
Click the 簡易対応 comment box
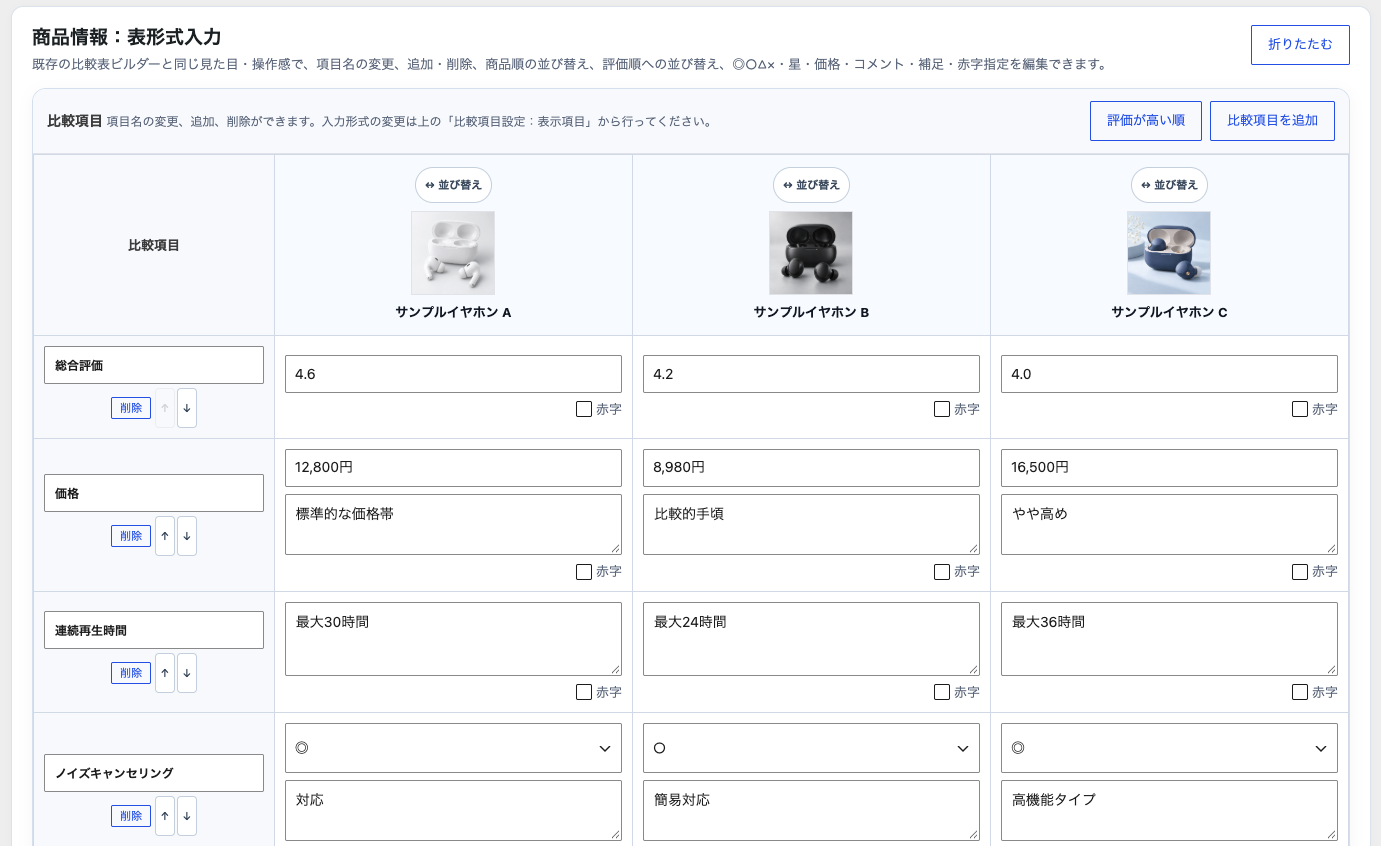[x=811, y=810]
